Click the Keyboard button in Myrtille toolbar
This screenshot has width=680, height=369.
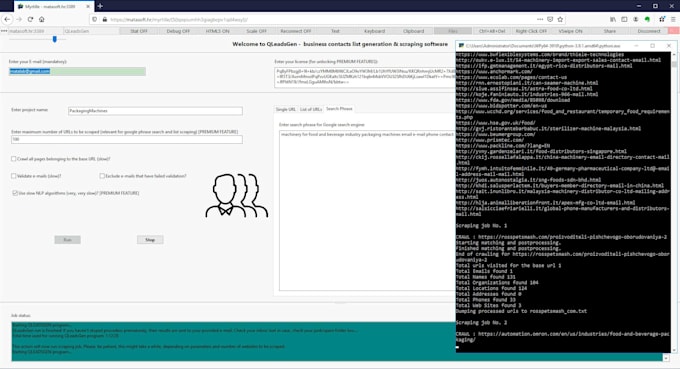374,31
